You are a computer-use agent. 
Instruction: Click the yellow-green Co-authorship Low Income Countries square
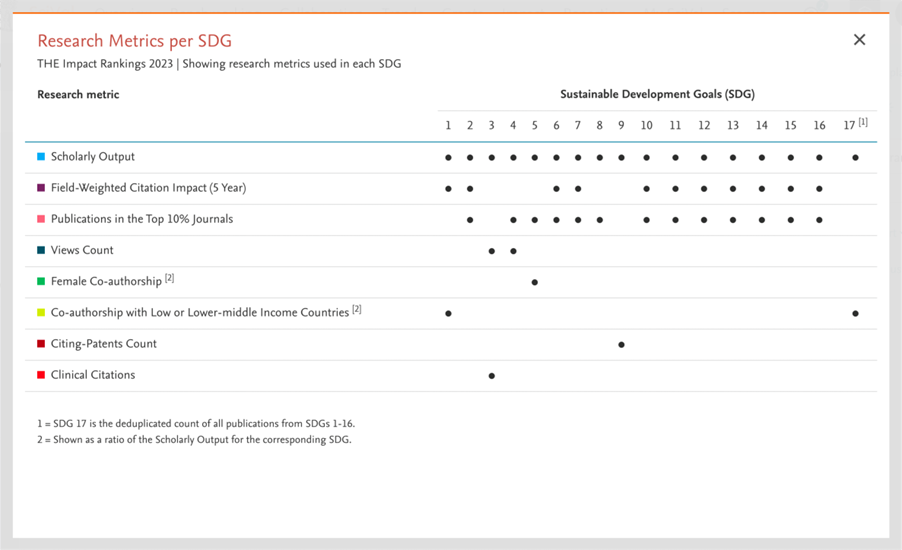point(41,312)
